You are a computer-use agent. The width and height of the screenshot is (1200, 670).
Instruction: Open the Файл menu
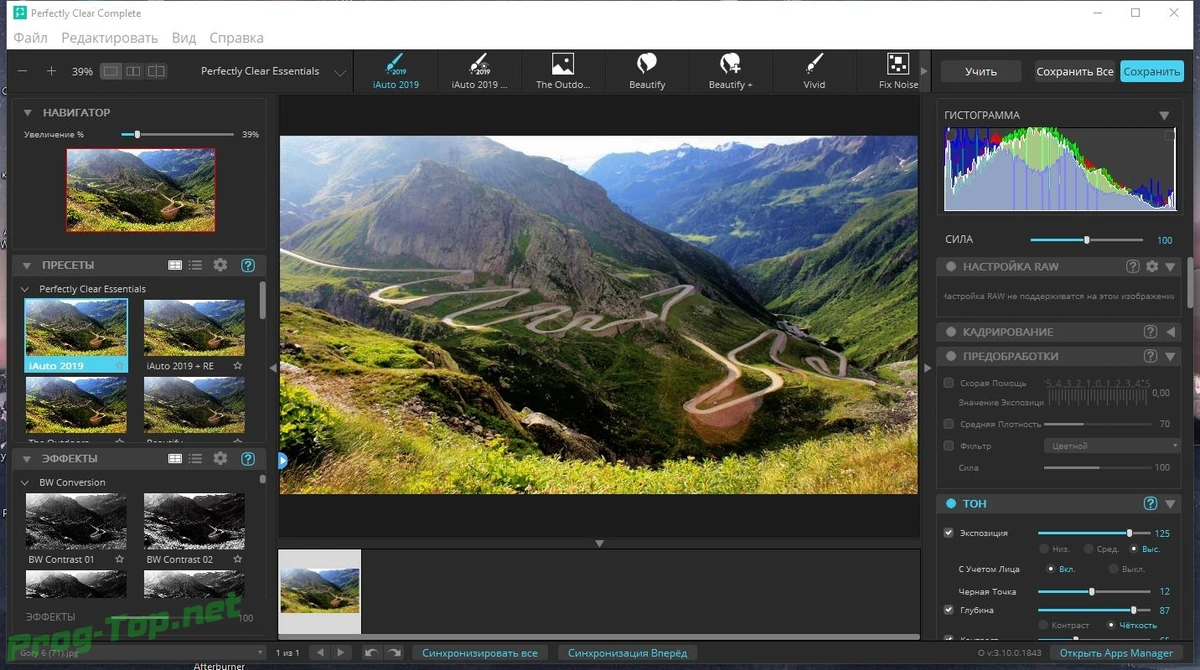coord(31,38)
